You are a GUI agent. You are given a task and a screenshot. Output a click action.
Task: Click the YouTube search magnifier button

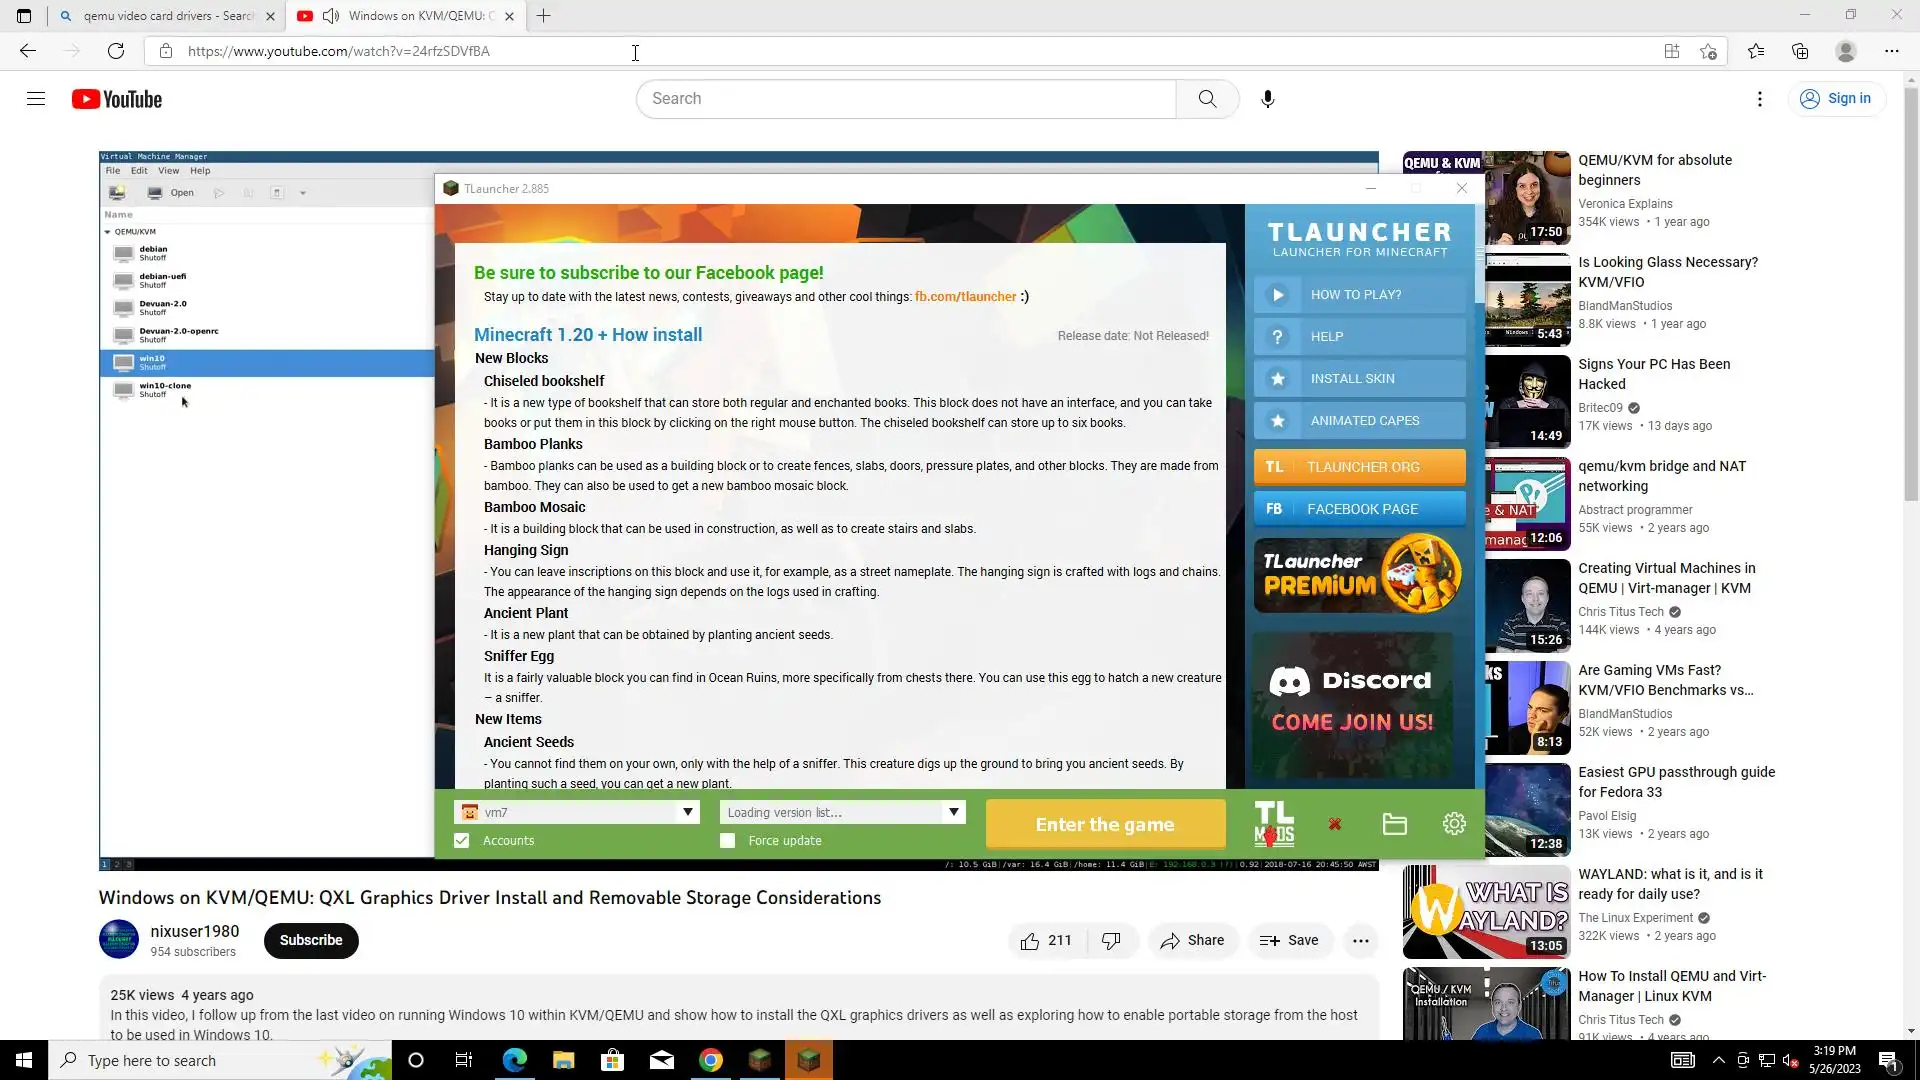point(1207,99)
